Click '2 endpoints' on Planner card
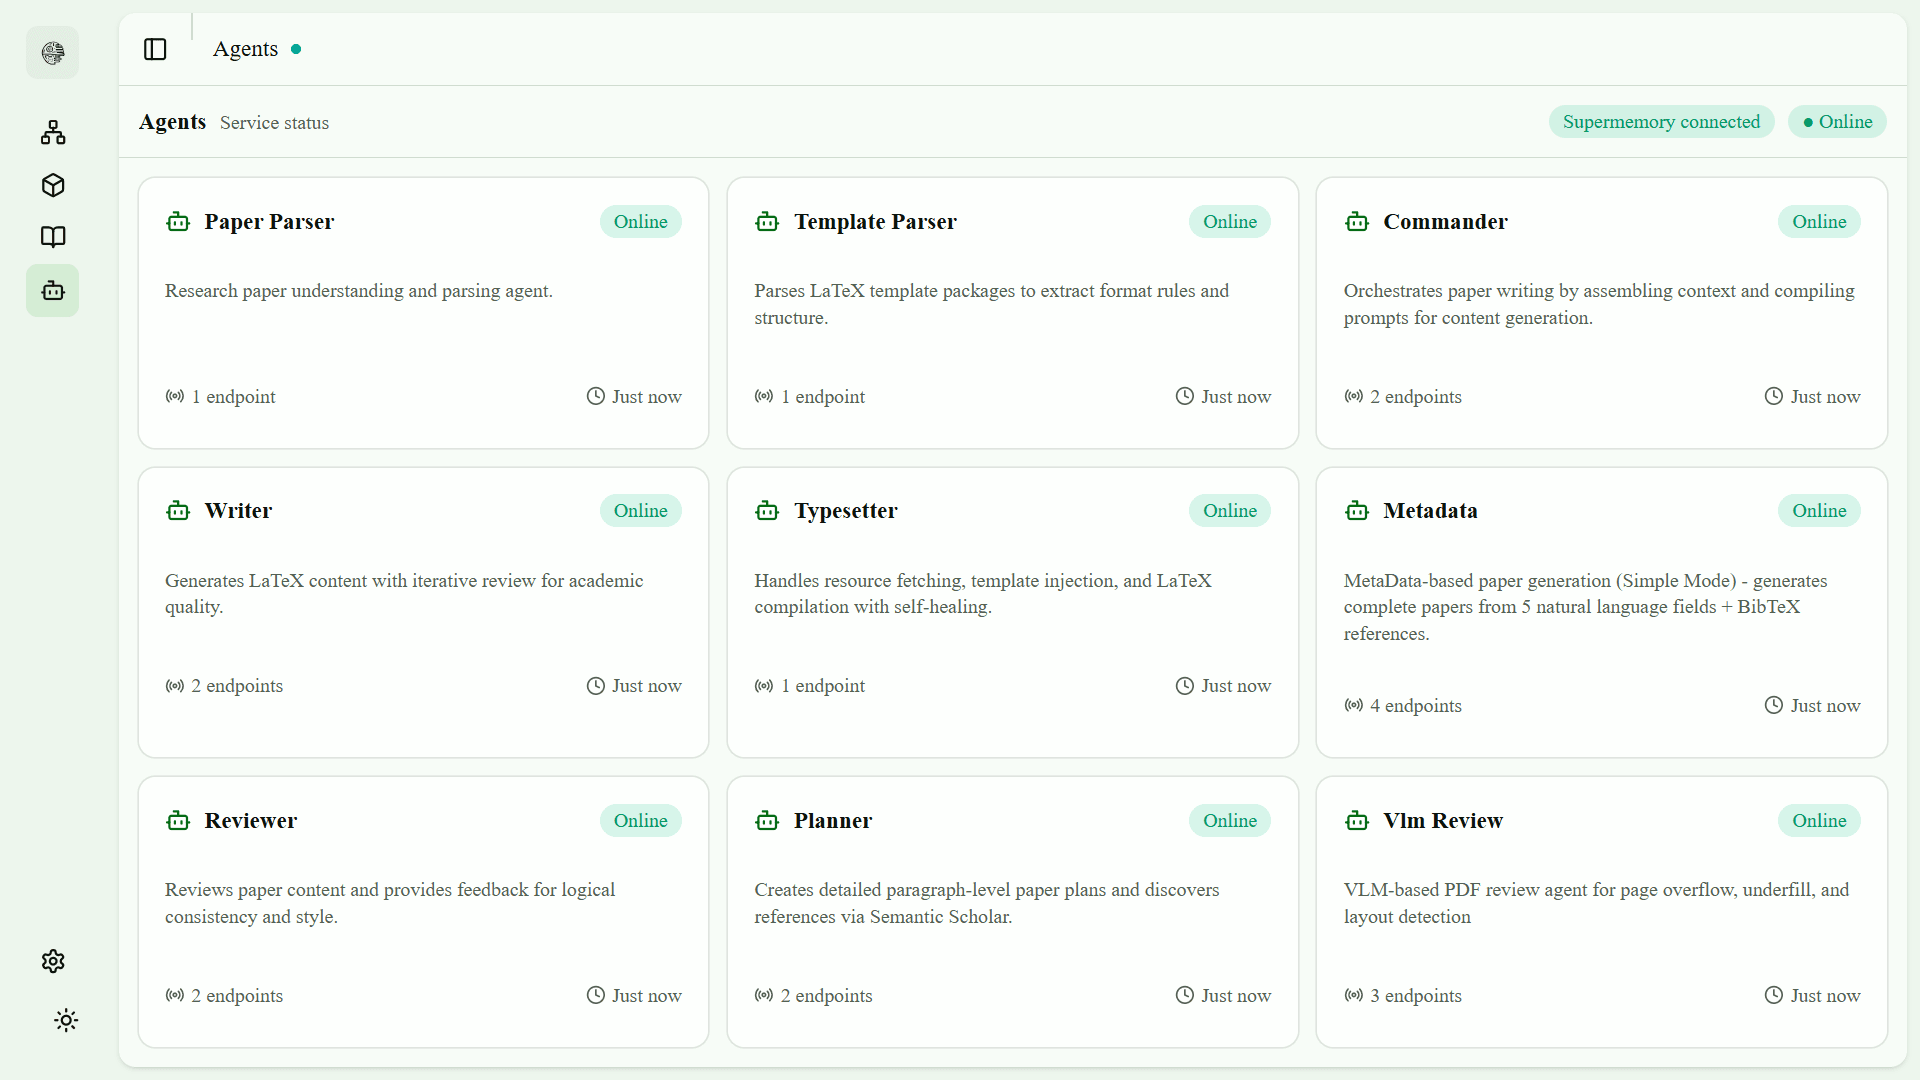The height and width of the screenshot is (1080, 1920). [826, 996]
